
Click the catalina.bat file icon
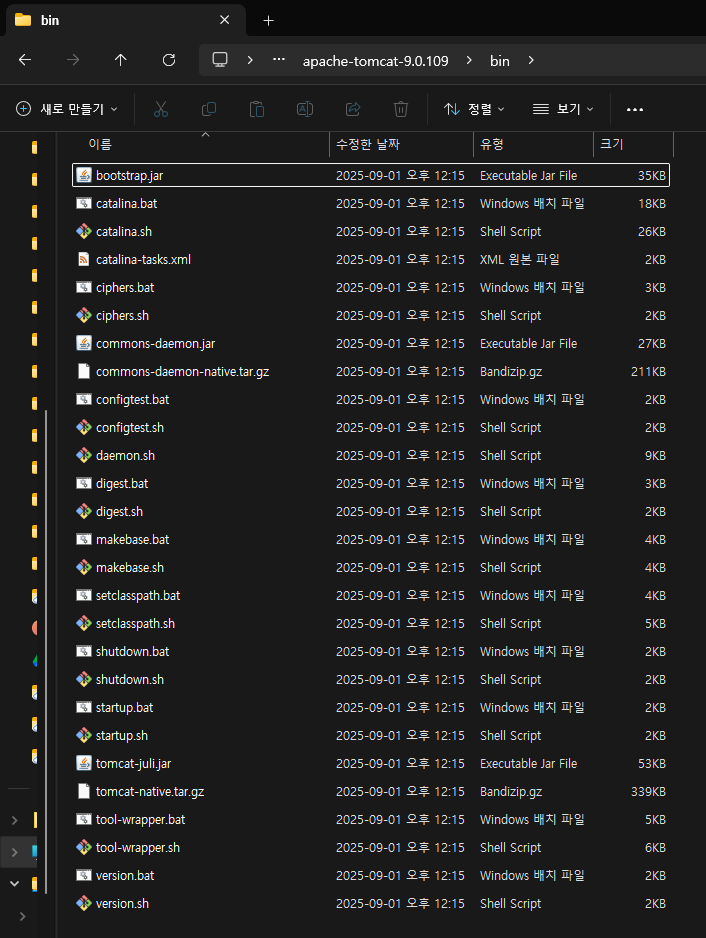[84, 203]
